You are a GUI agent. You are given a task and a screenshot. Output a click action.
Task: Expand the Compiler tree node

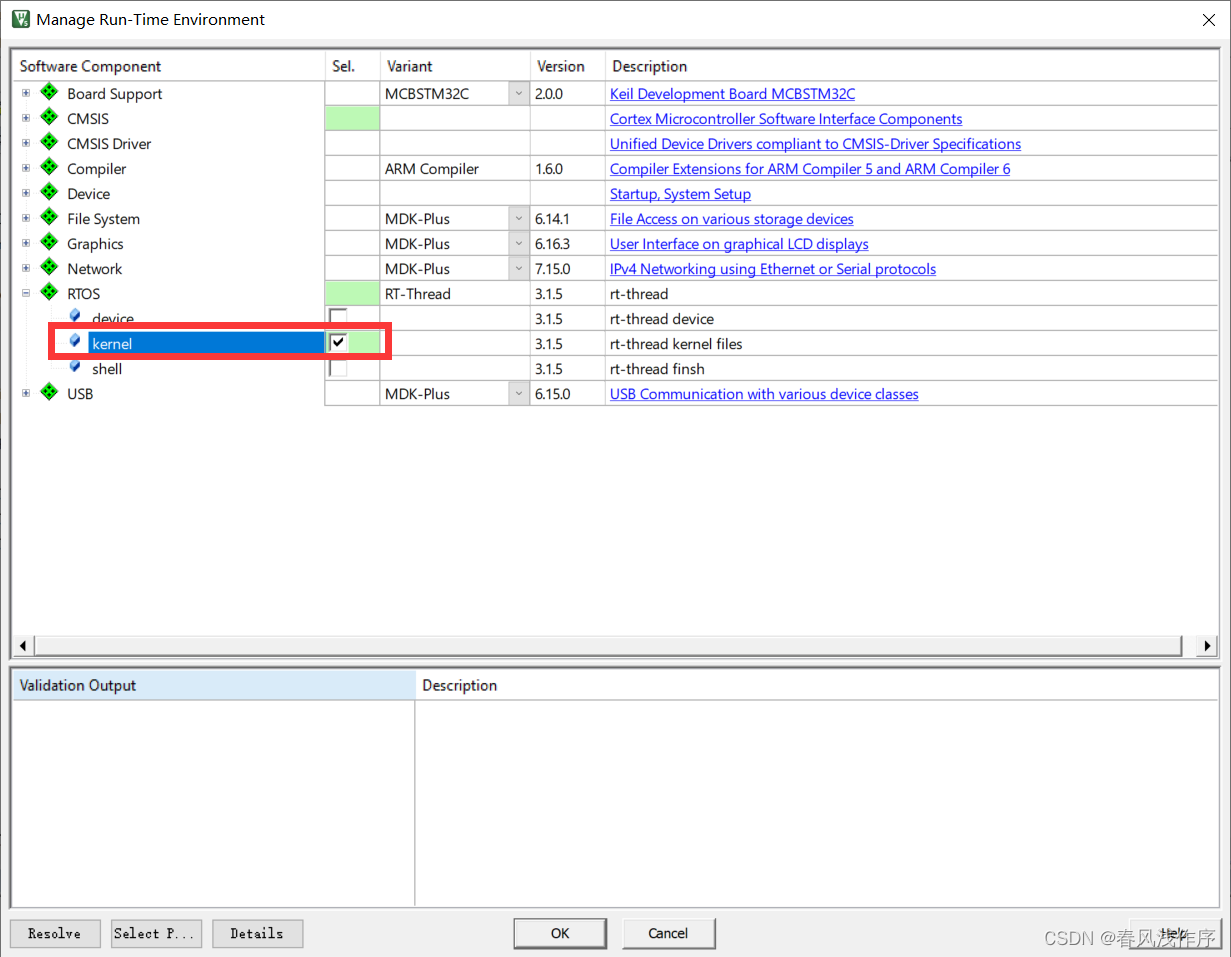coord(26,168)
